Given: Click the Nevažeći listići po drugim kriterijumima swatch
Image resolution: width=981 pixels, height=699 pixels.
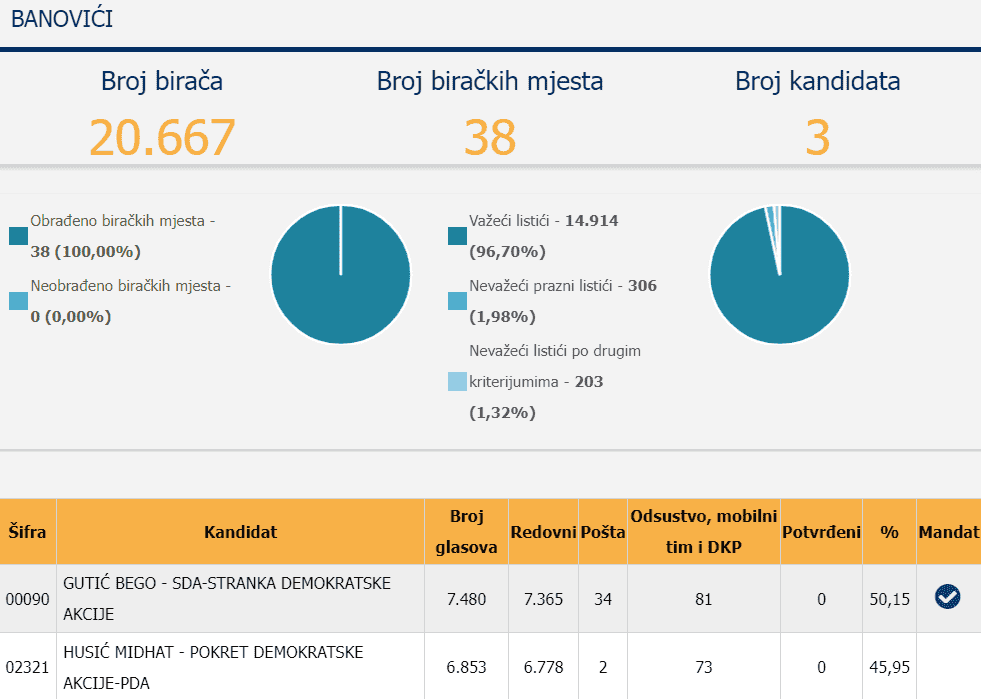Looking at the screenshot, I should point(457,382).
